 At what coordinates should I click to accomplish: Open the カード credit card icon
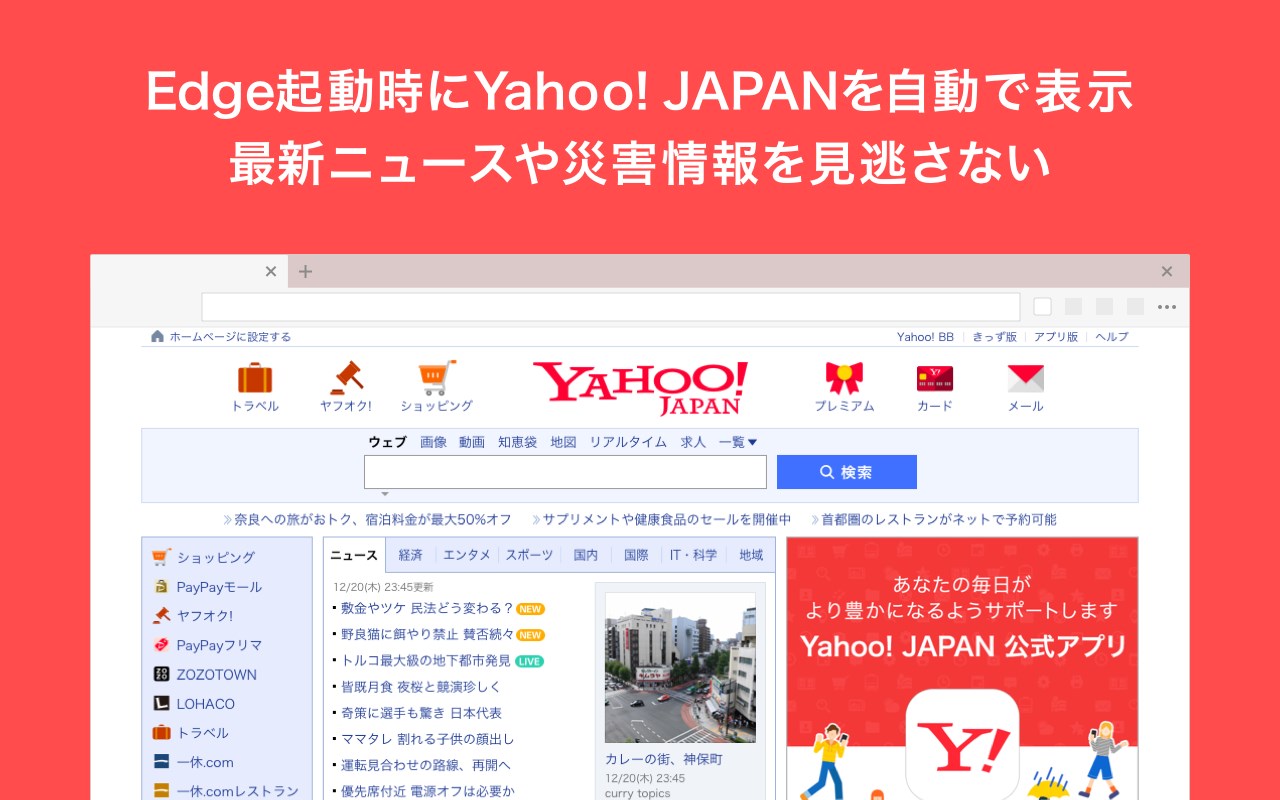click(x=935, y=378)
